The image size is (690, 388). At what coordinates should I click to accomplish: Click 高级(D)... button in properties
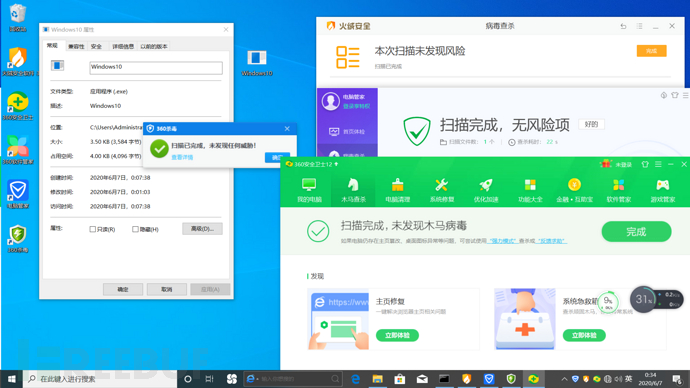[x=202, y=229]
